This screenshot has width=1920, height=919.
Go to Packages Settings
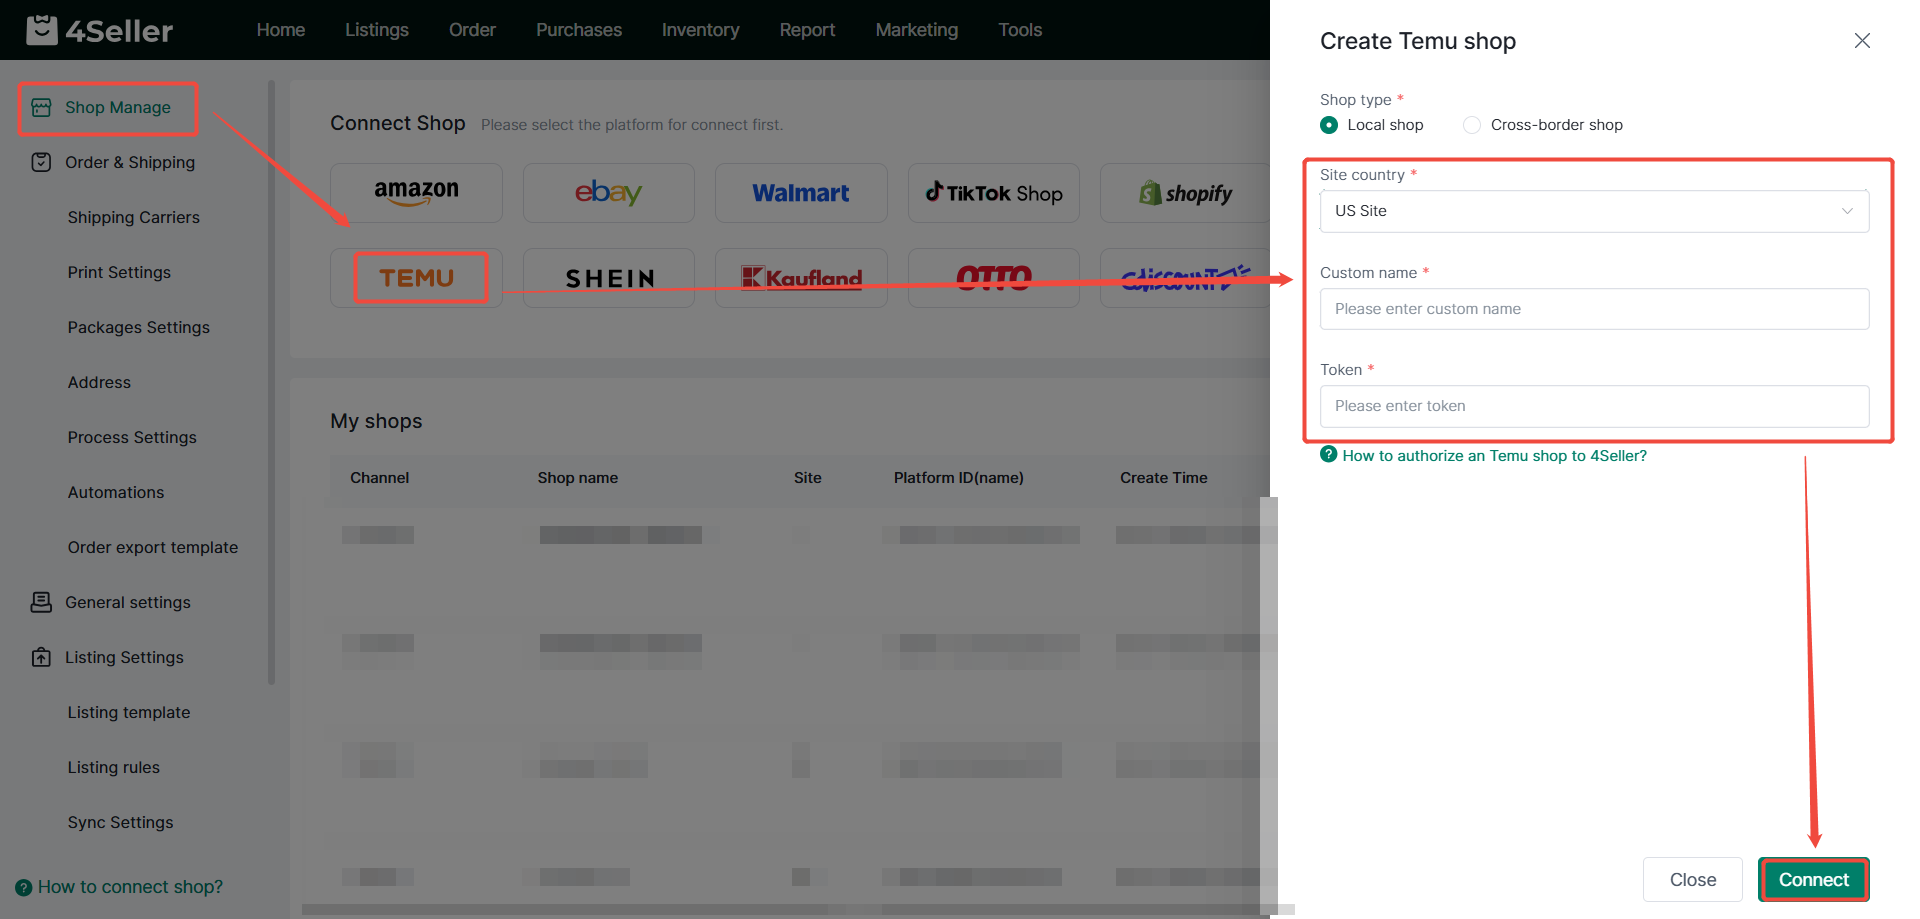(139, 327)
